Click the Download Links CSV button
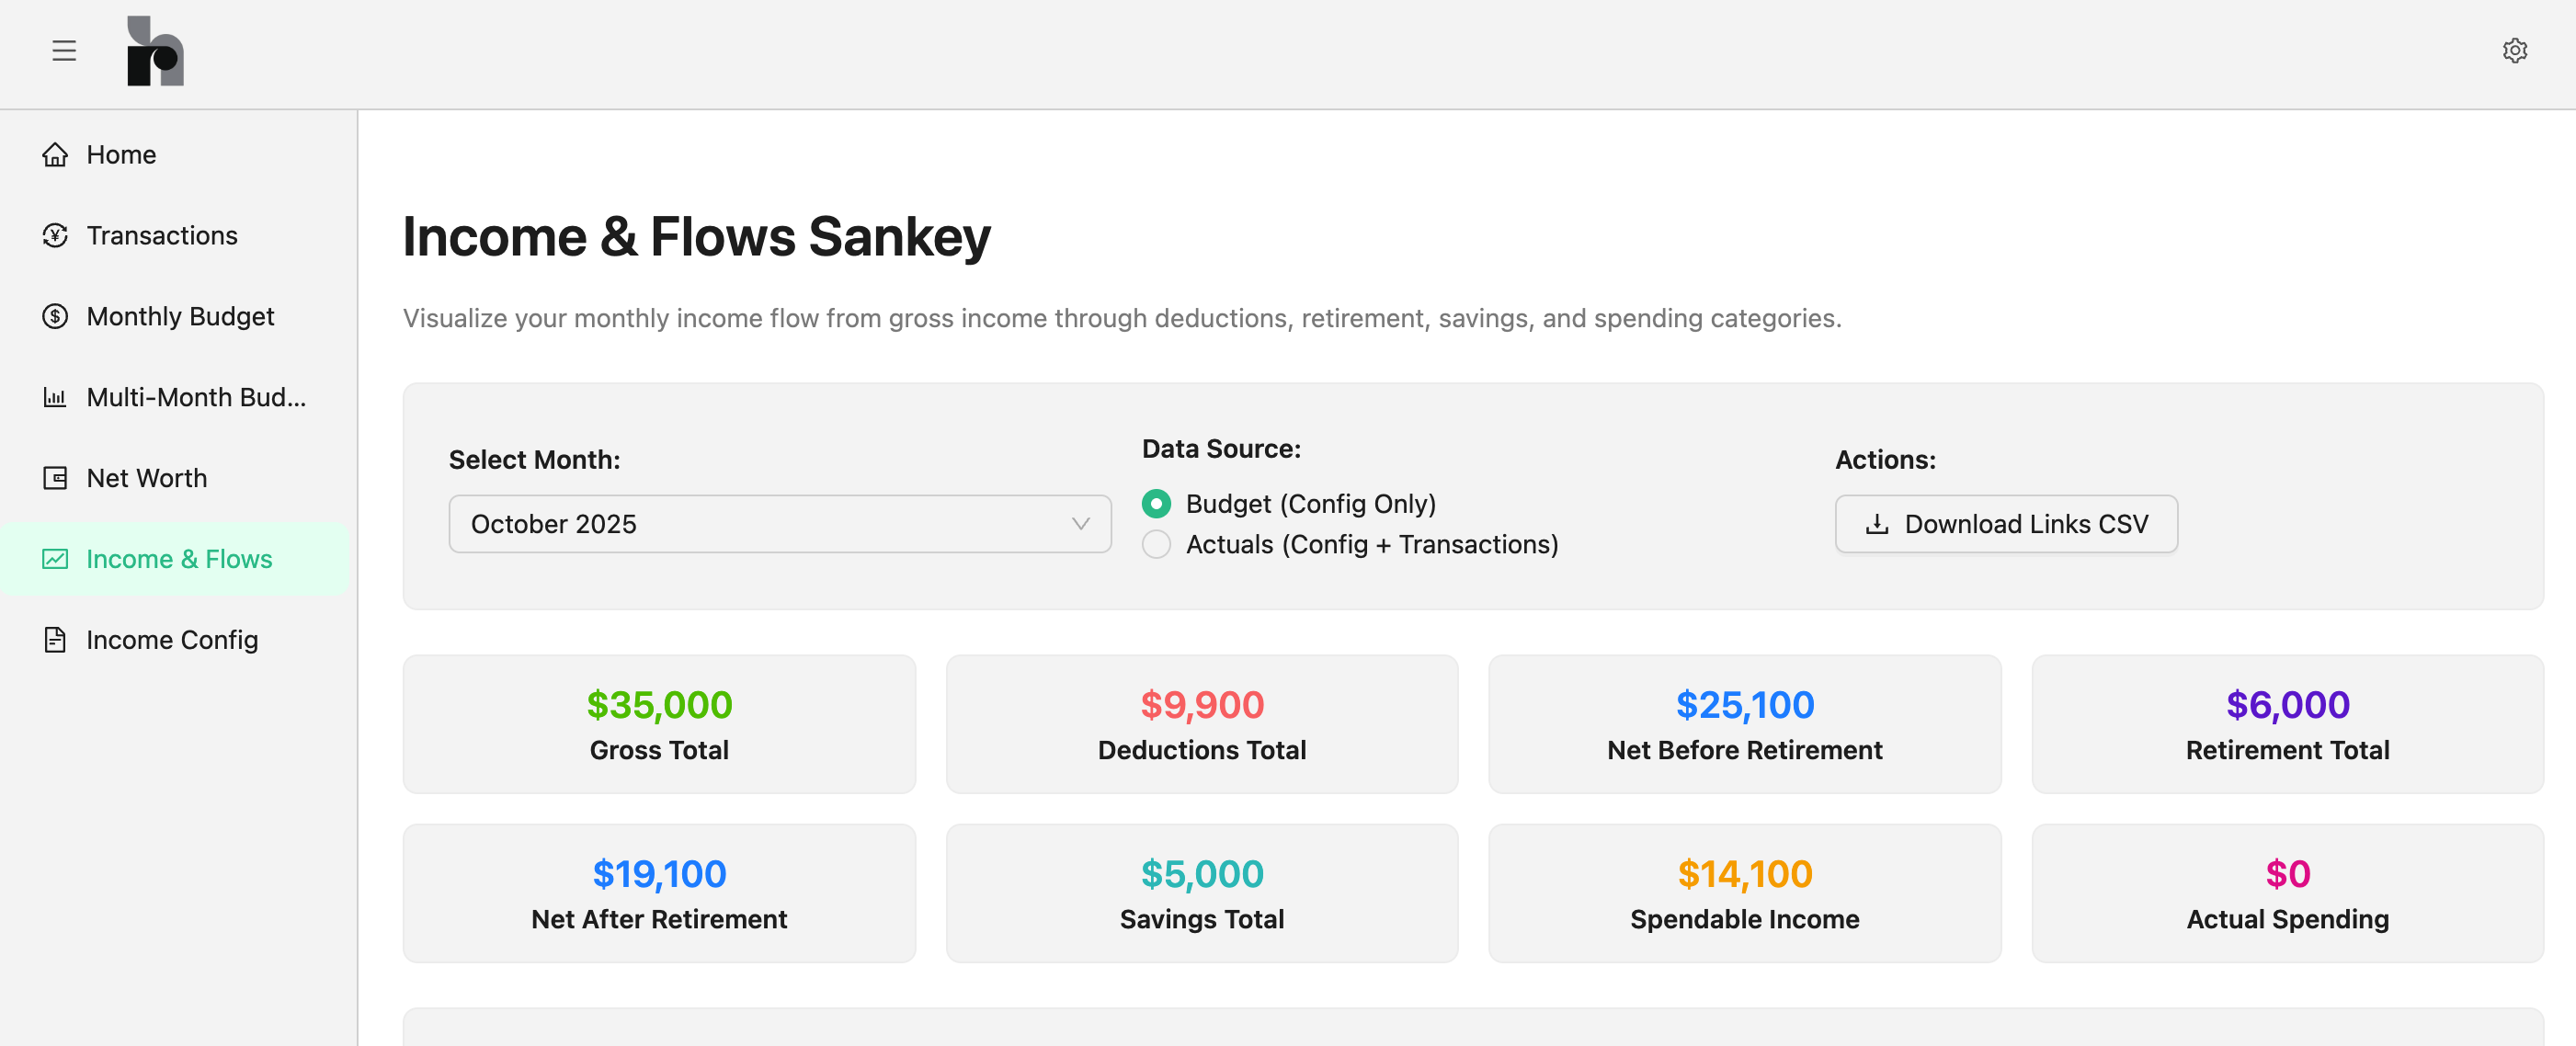2576x1046 pixels. click(2006, 523)
